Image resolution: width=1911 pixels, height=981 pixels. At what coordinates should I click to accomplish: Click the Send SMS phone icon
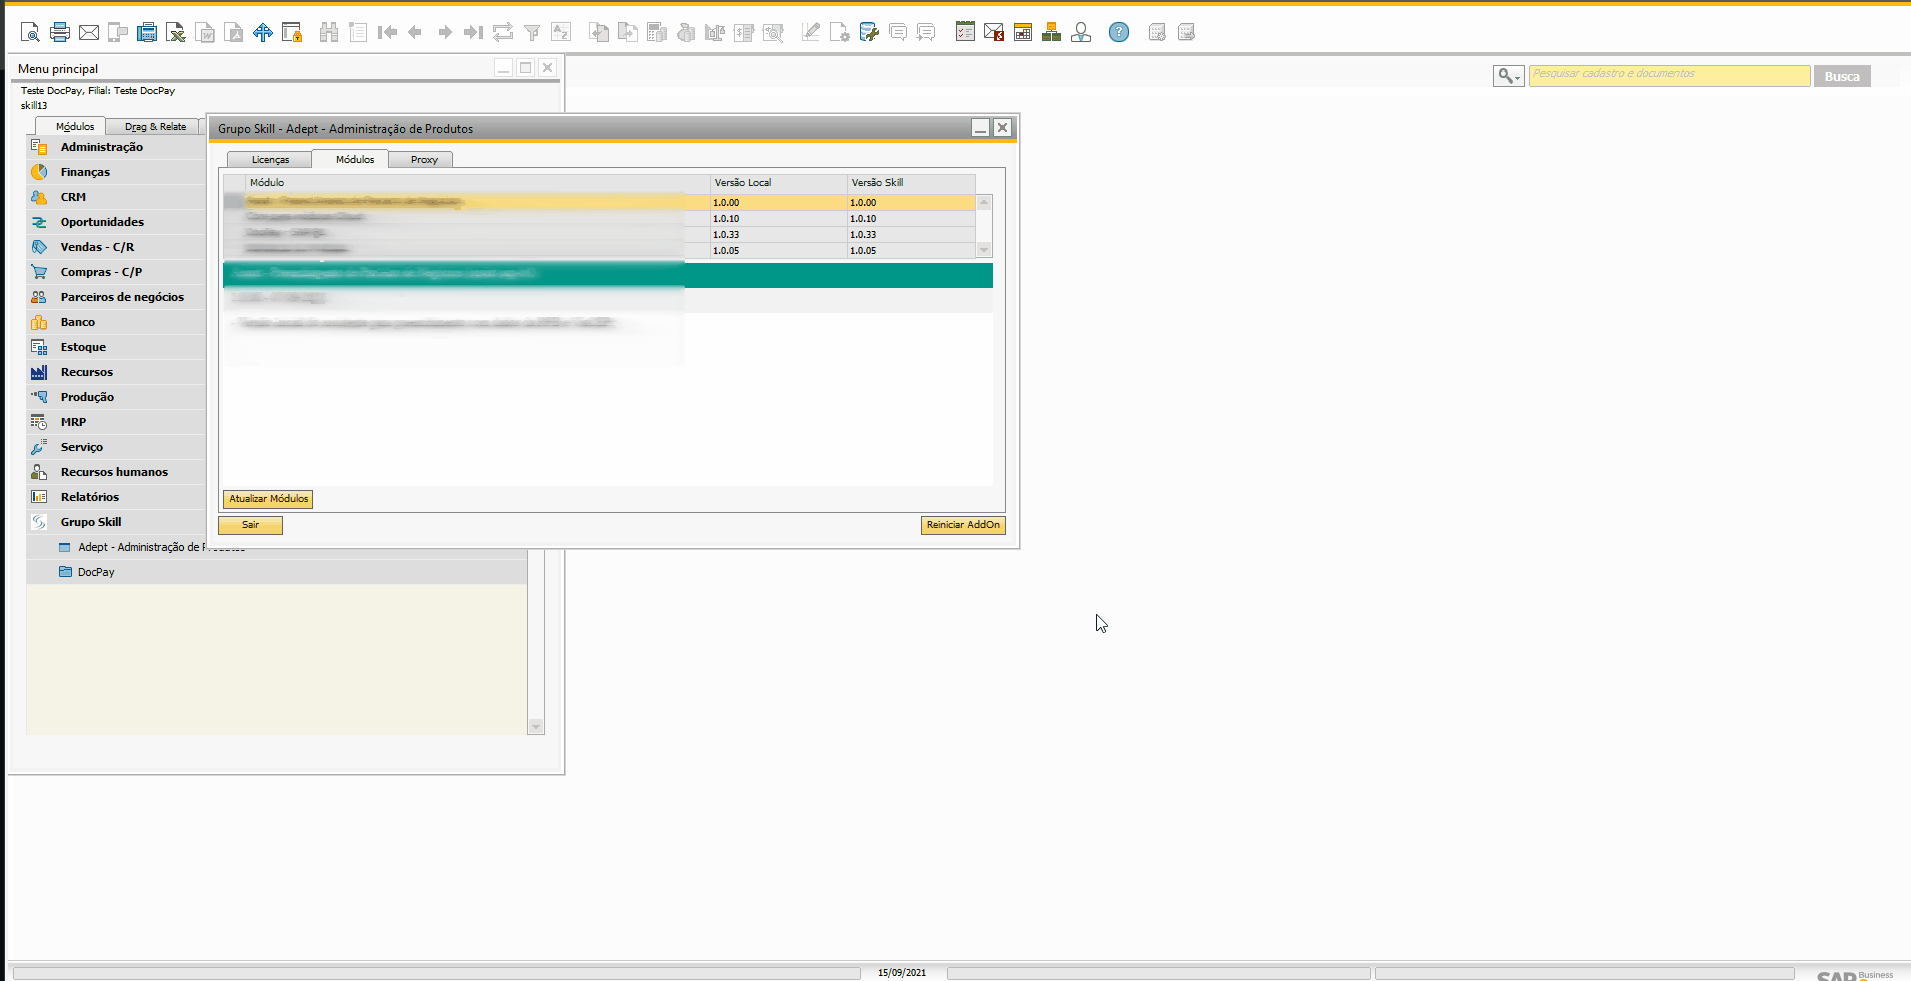coord(118,32)
